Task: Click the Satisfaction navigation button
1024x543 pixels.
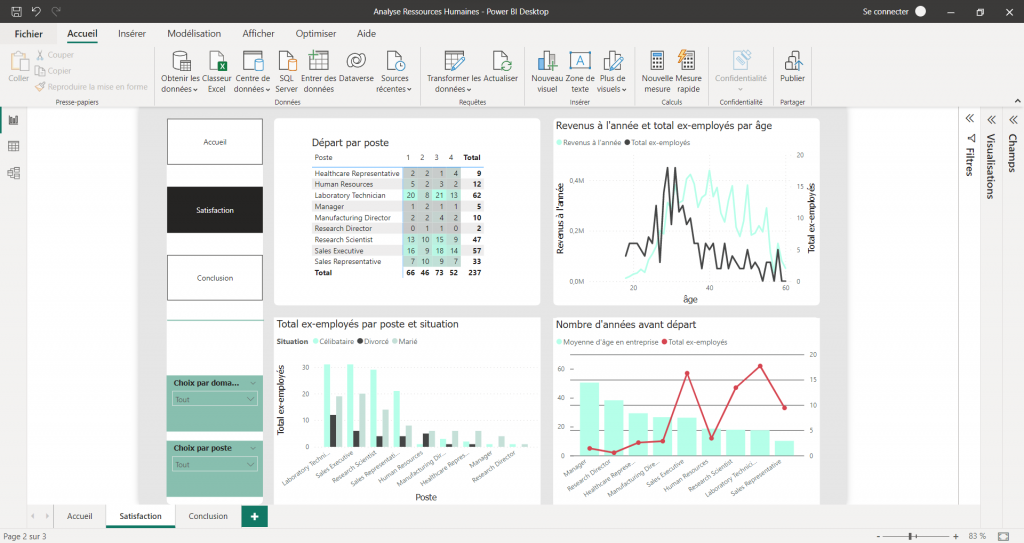Action: coord(215,210)
